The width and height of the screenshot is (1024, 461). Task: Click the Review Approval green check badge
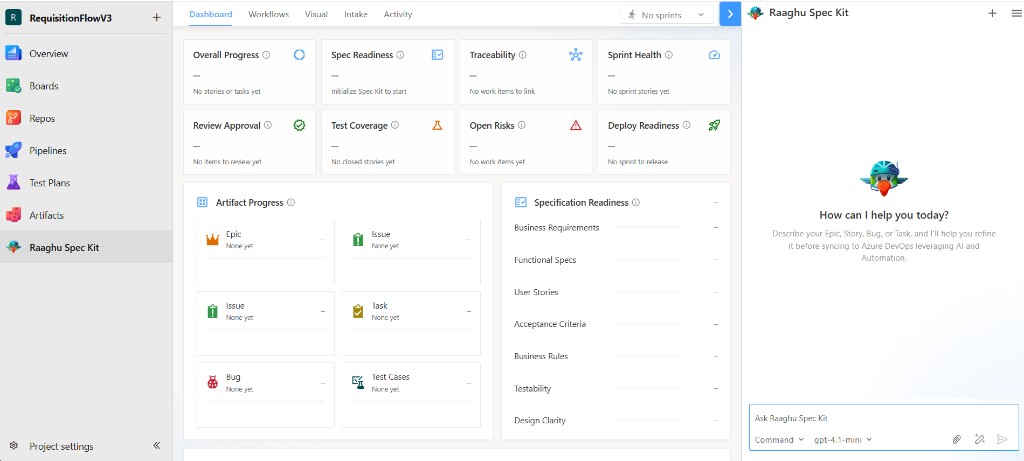(x=299, y=125)
